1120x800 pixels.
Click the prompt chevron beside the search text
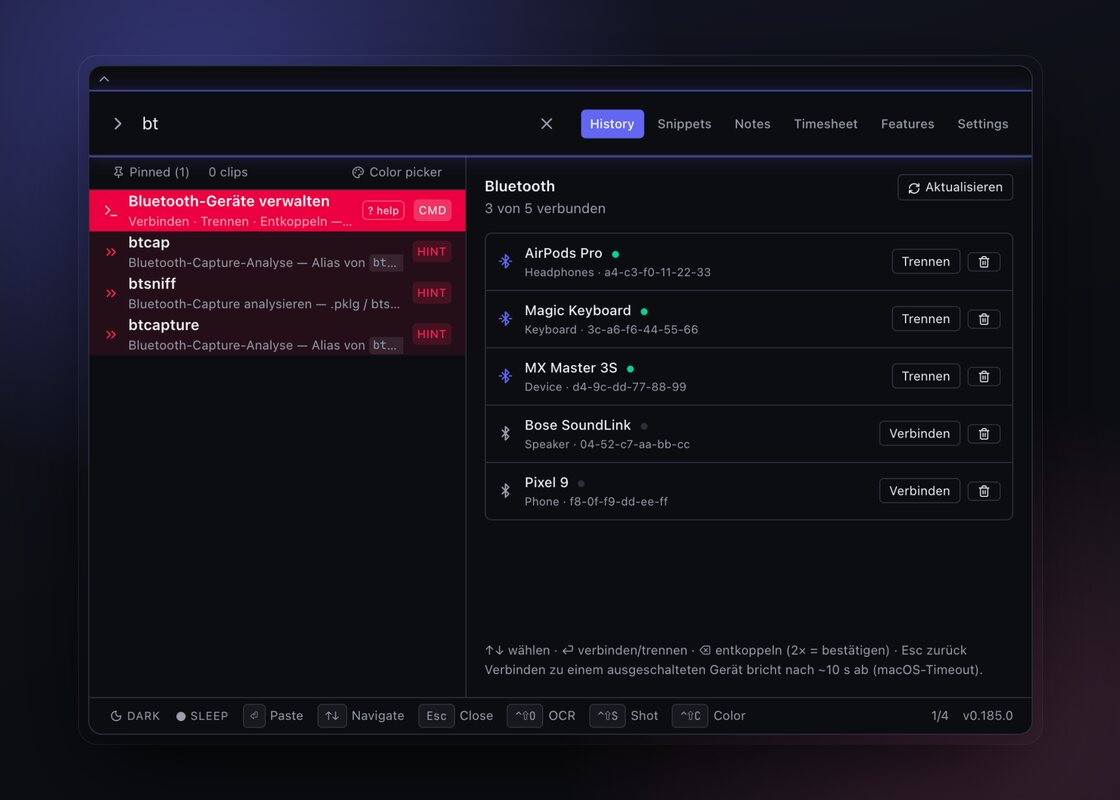[x=118, y=124]
